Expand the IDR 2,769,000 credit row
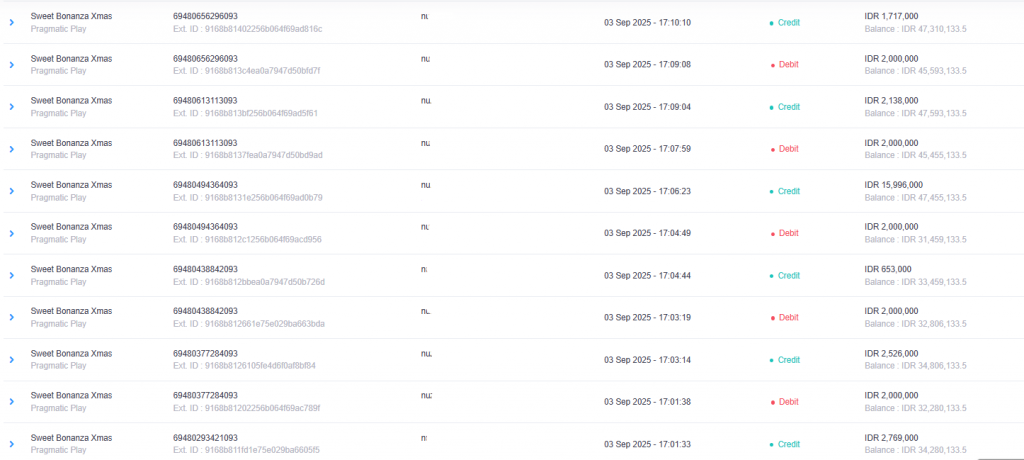Image resolution: width=1024 pixels, height=460 pixels. 11,444
